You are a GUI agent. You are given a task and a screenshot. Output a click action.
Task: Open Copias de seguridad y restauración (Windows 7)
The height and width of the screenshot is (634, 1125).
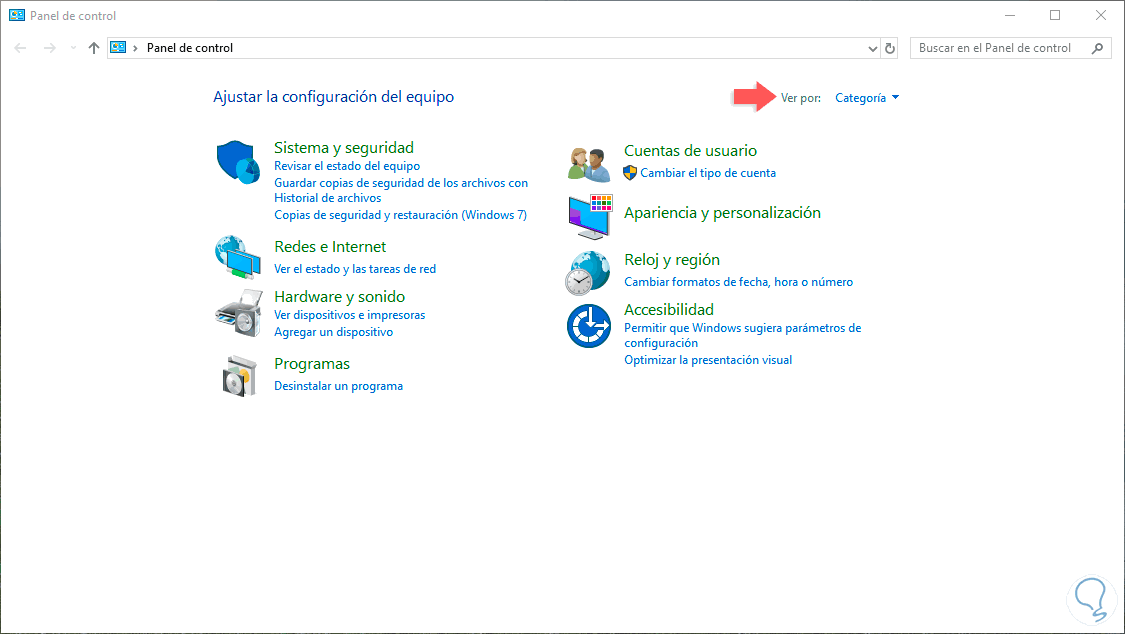pos(400,214)
